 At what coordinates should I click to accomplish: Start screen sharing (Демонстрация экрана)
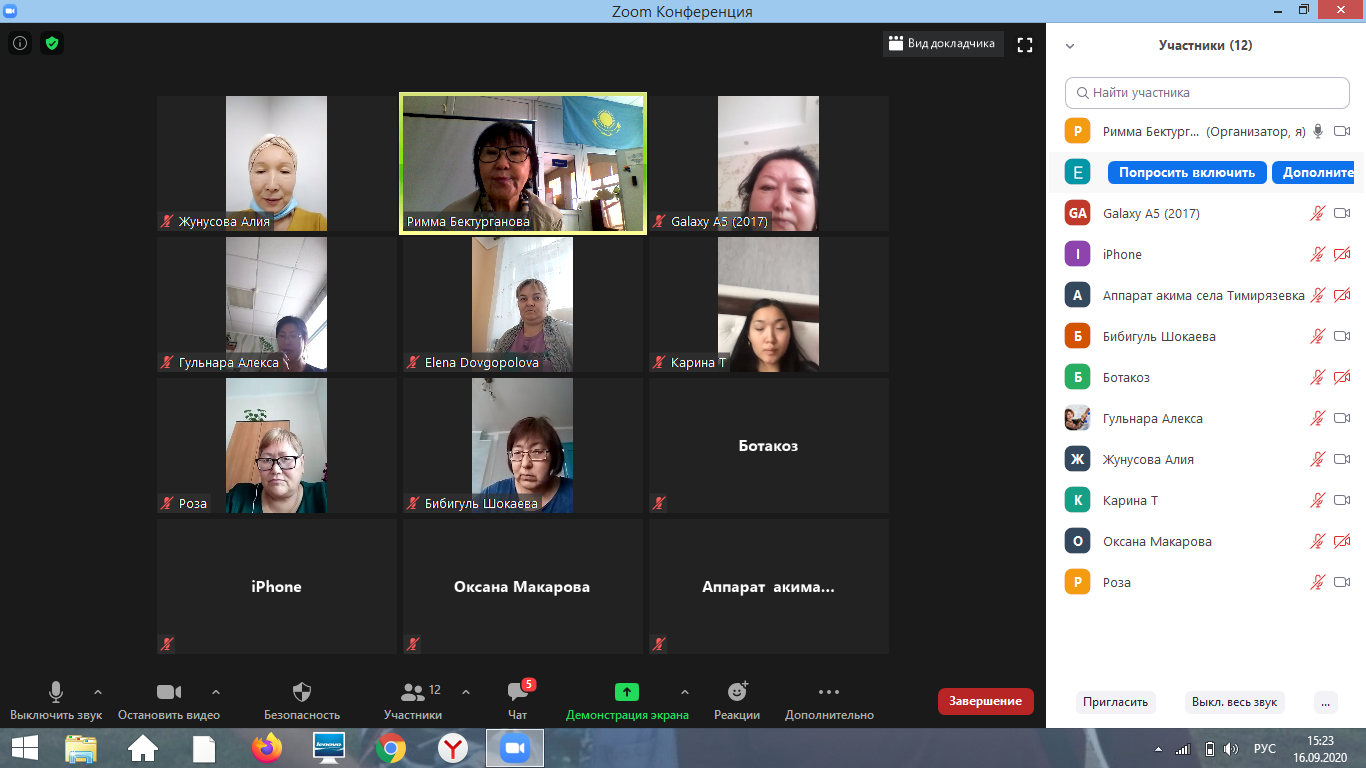click(x=626, y=692)
